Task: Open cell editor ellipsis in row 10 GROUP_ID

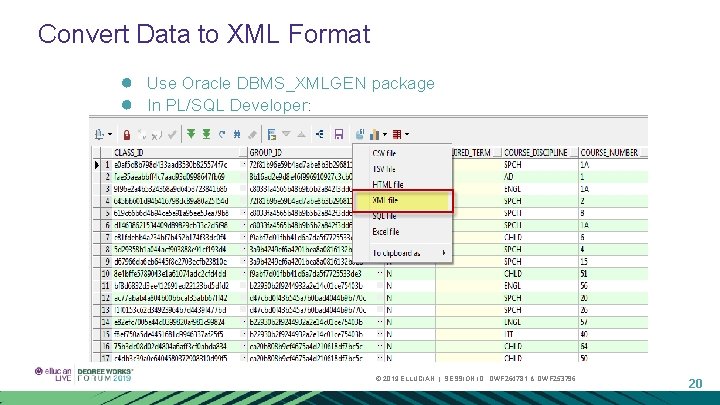Action: [380, 274]
